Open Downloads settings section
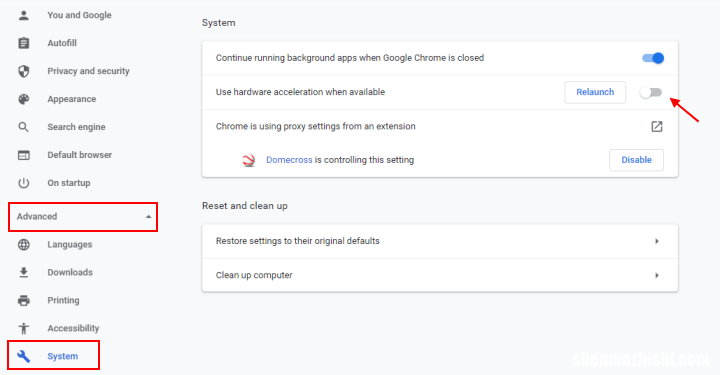The width and height of the screenshot is (720, 375). pos(70,273)
